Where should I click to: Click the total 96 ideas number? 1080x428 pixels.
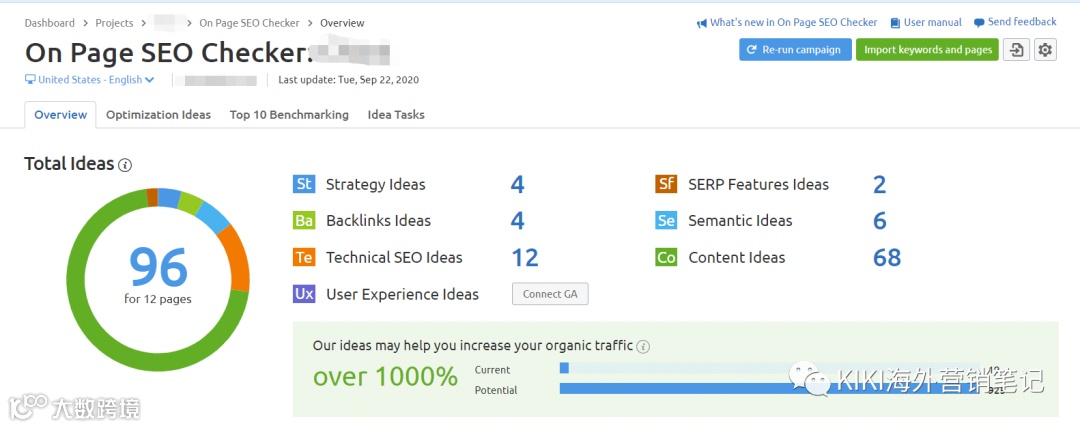point(158,267)
